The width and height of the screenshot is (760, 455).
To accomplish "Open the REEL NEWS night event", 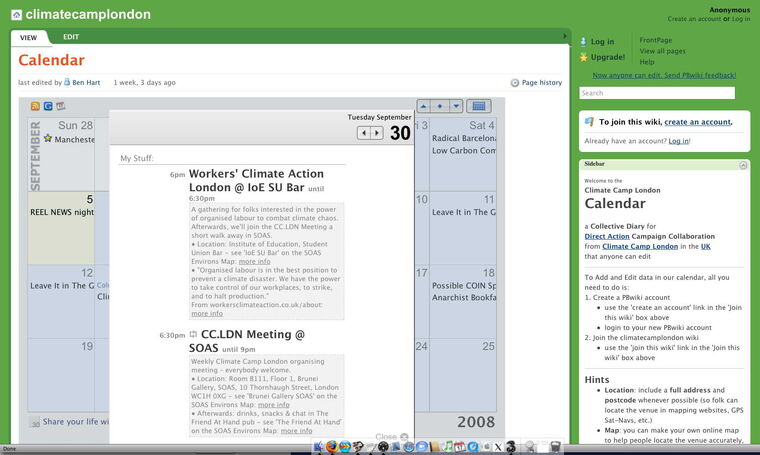I will 62,212.
